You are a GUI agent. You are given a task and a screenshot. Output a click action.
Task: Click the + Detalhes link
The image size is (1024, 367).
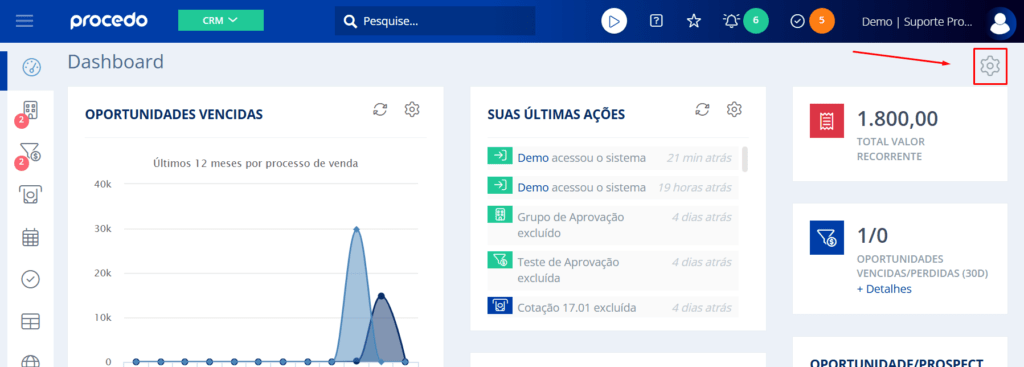tap(884, 289)
